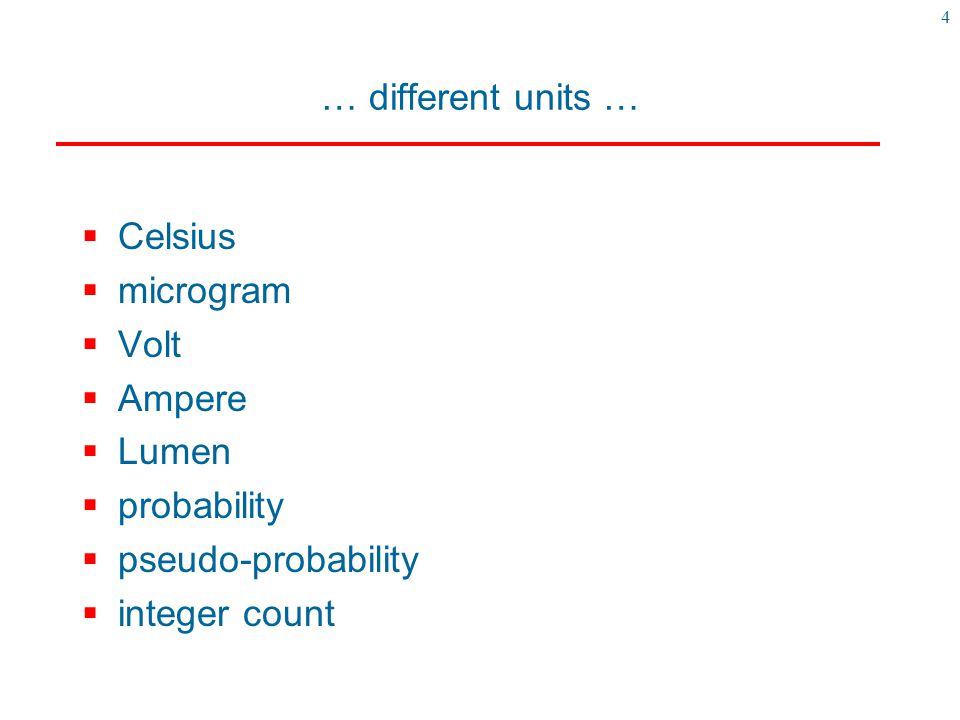Screen dimensions: 960x720
Task: Select the probability list item text
Action: click(x=201, y=508)
